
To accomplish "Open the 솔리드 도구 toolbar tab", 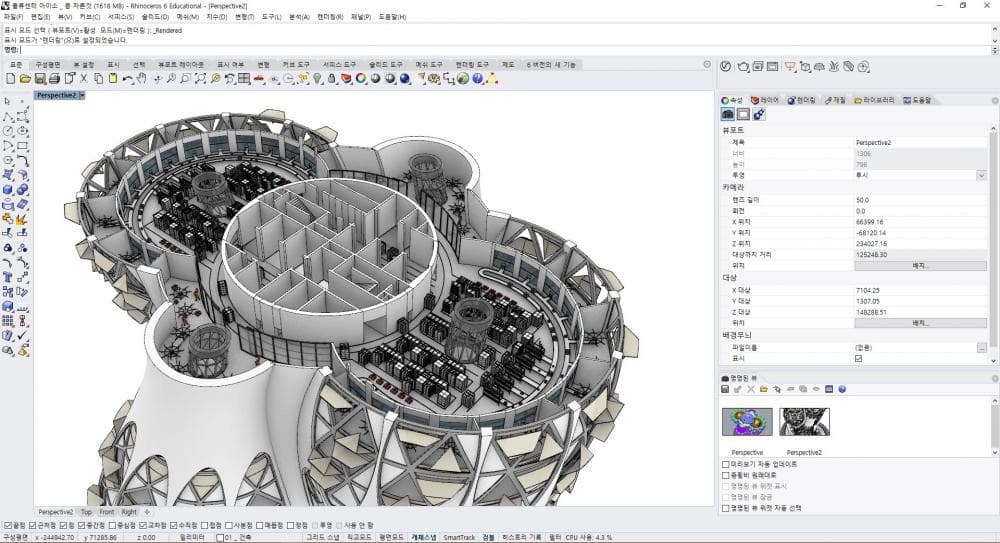I will click(385, 64).
